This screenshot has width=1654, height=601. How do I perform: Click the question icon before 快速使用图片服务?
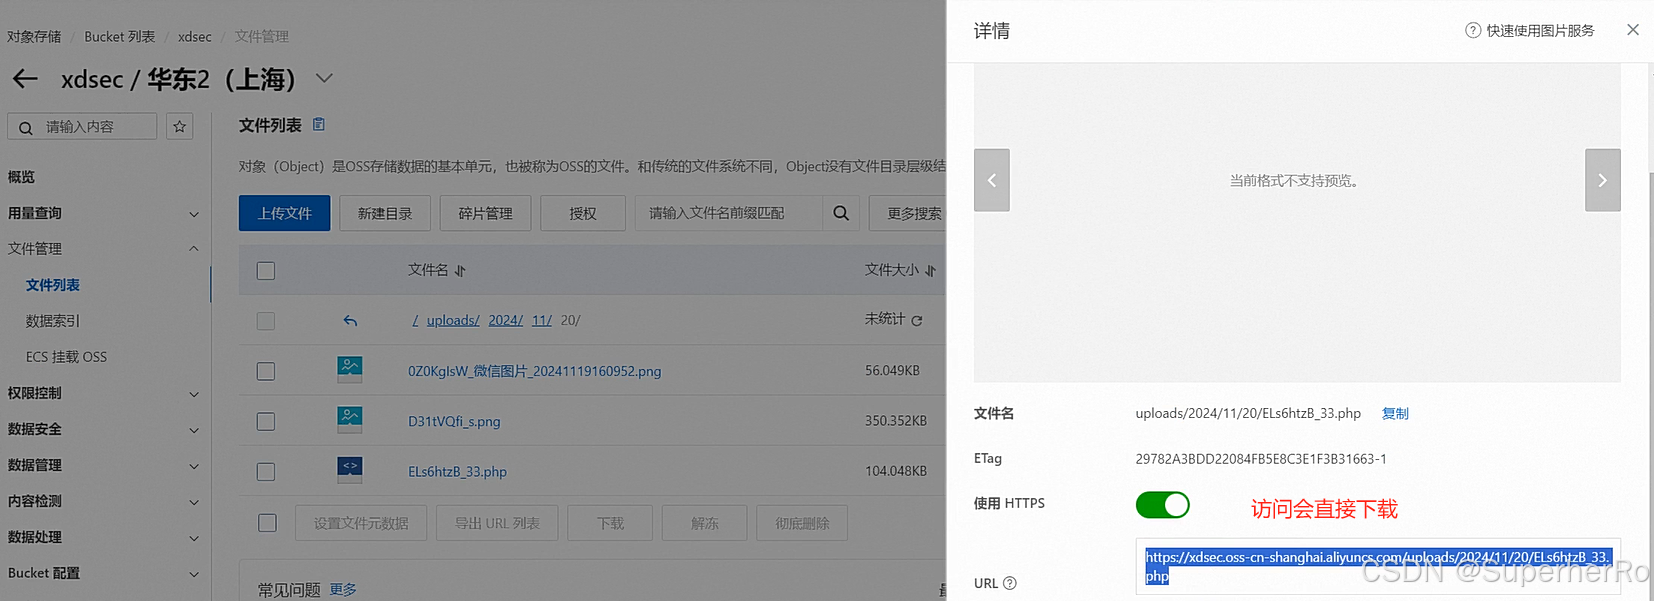(x=1473, y=30)
